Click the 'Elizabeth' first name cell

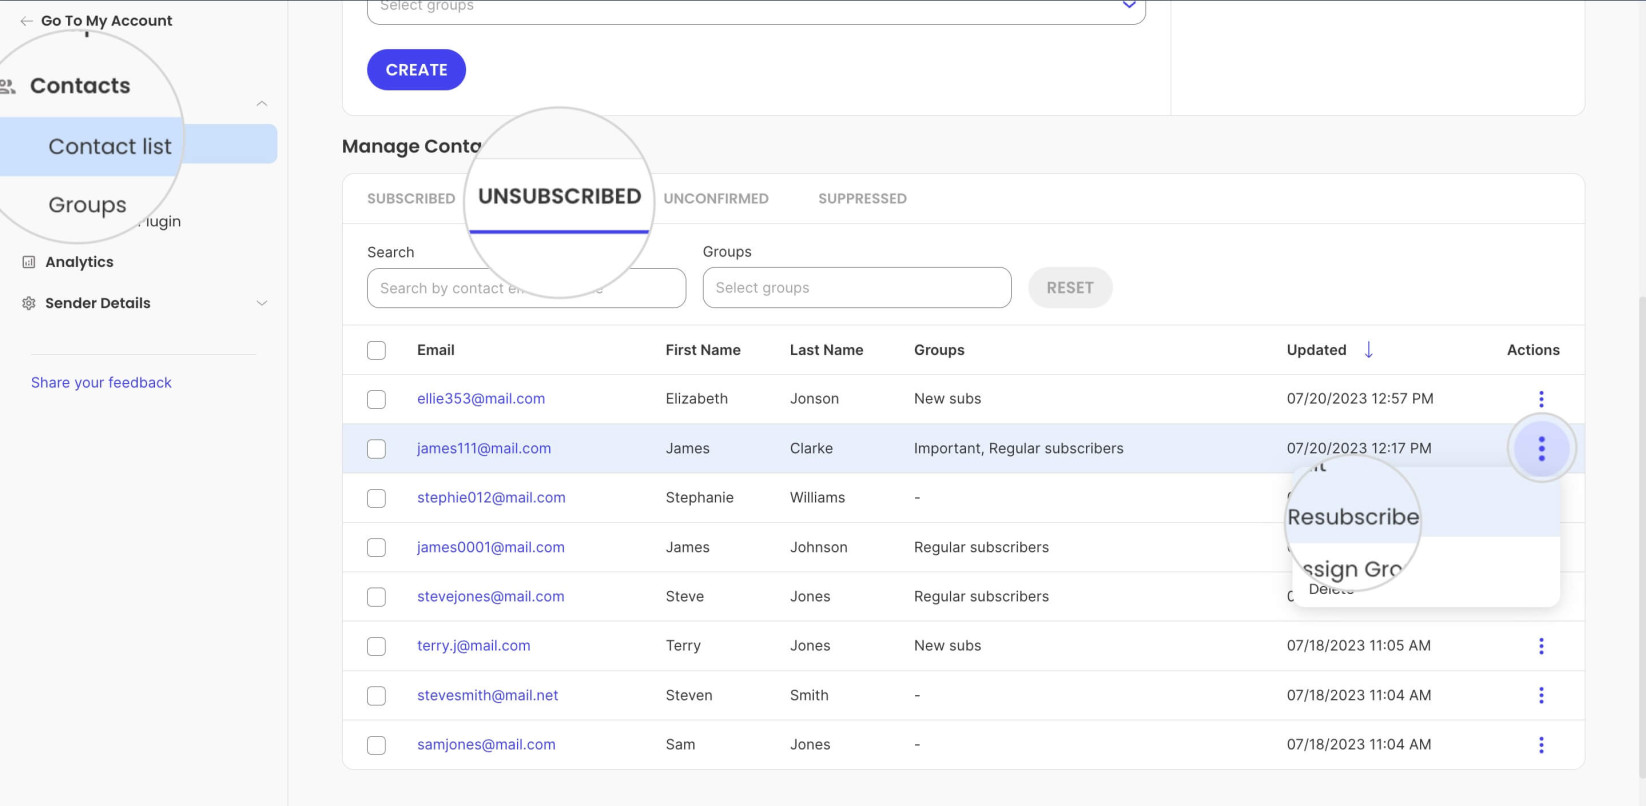[x=697, y=399]
